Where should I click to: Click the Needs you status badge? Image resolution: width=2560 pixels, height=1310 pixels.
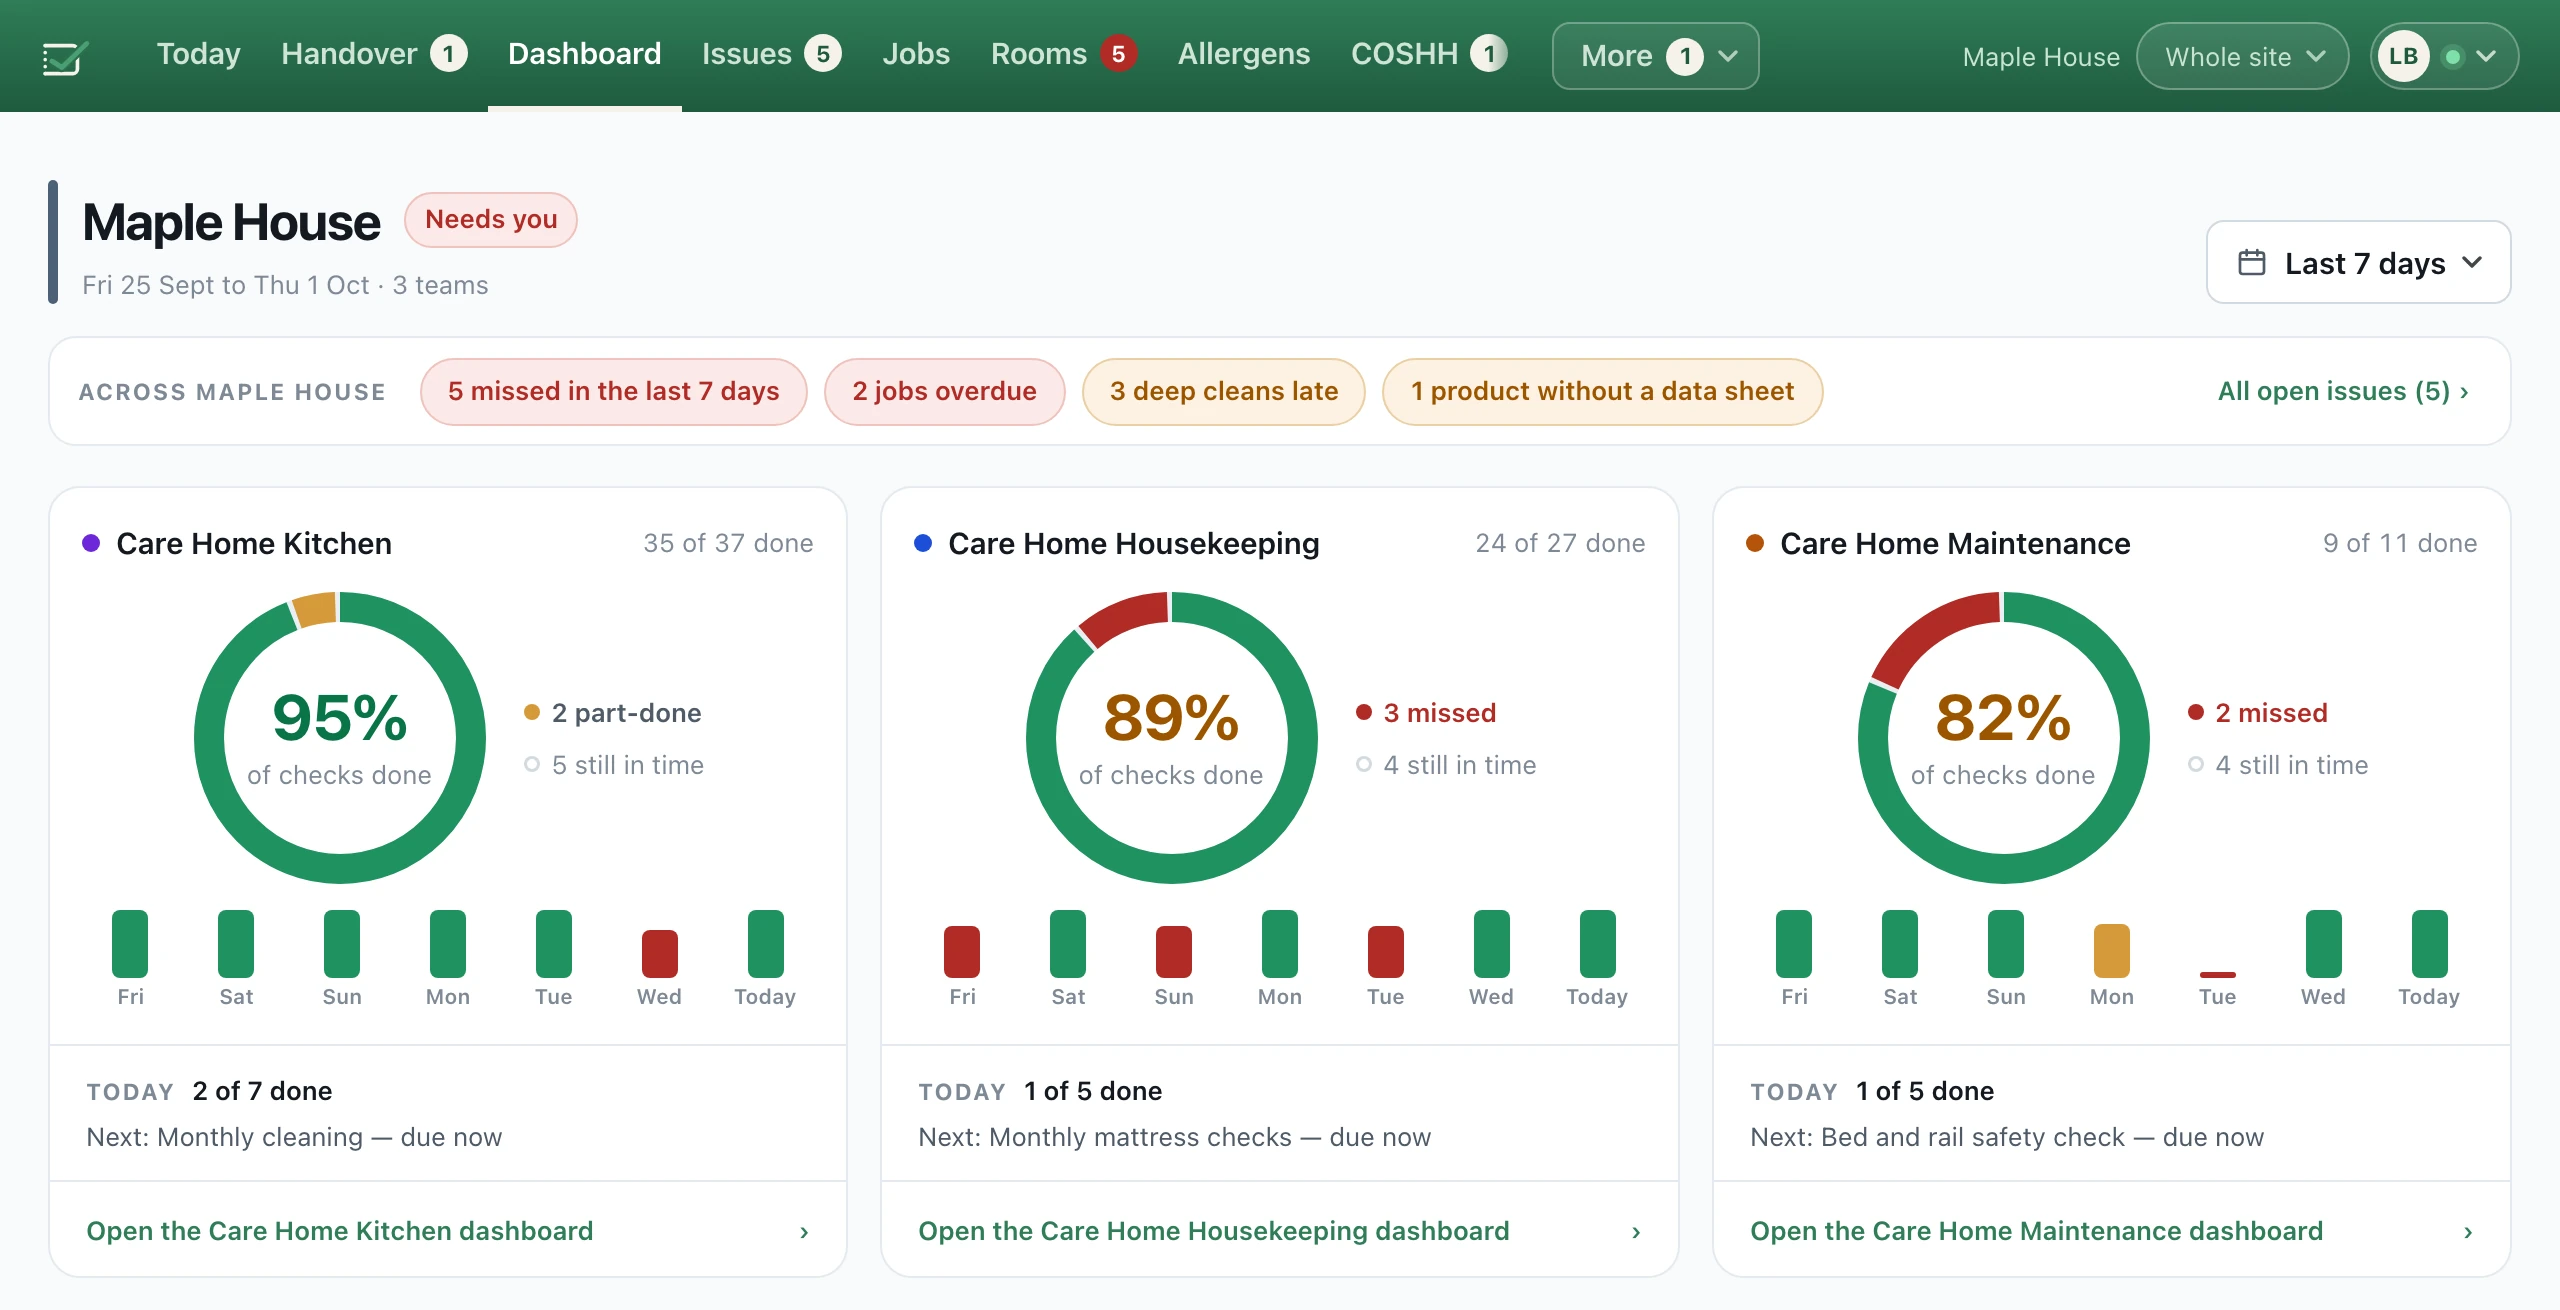[491, 219]
